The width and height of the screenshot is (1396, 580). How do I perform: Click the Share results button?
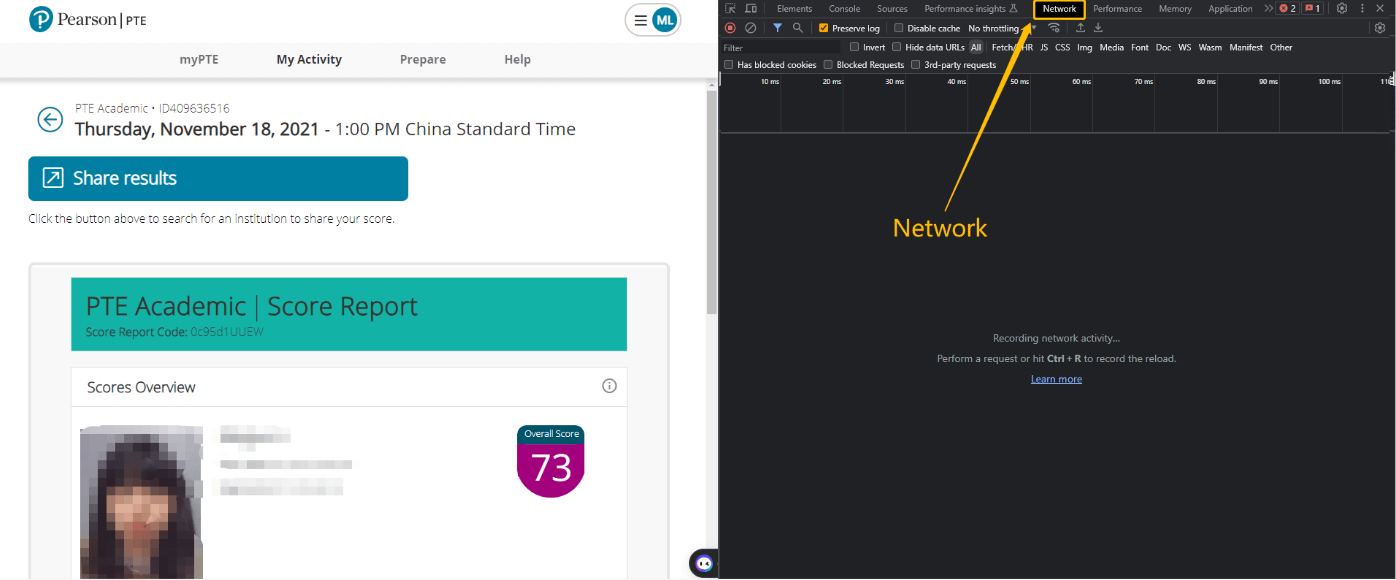coord(218,179)
